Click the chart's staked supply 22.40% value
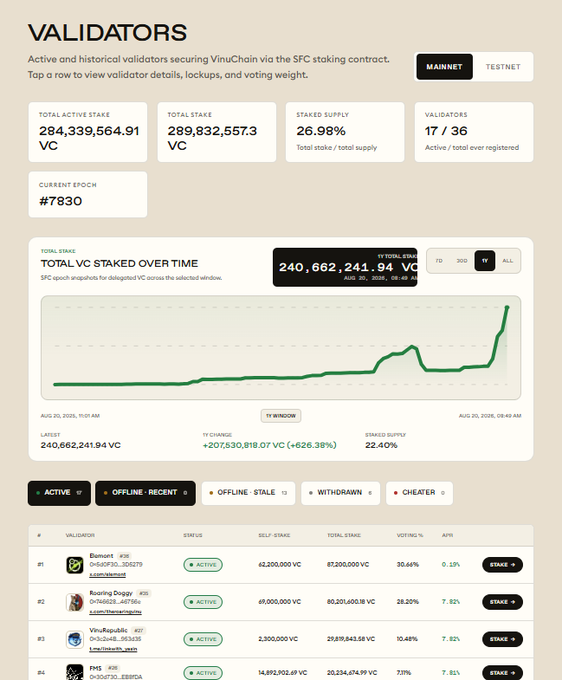This screenshot has width=562, height=680. [x=381, y=445]
